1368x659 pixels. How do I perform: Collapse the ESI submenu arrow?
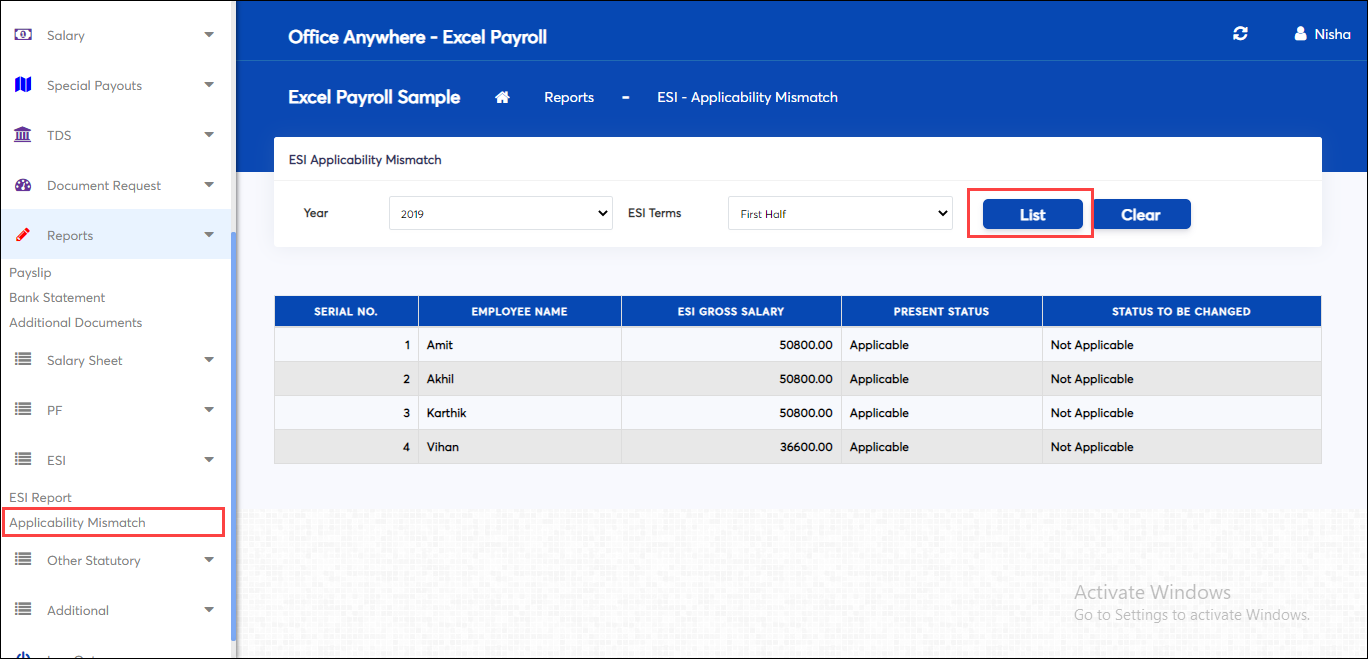click(209, 460)
